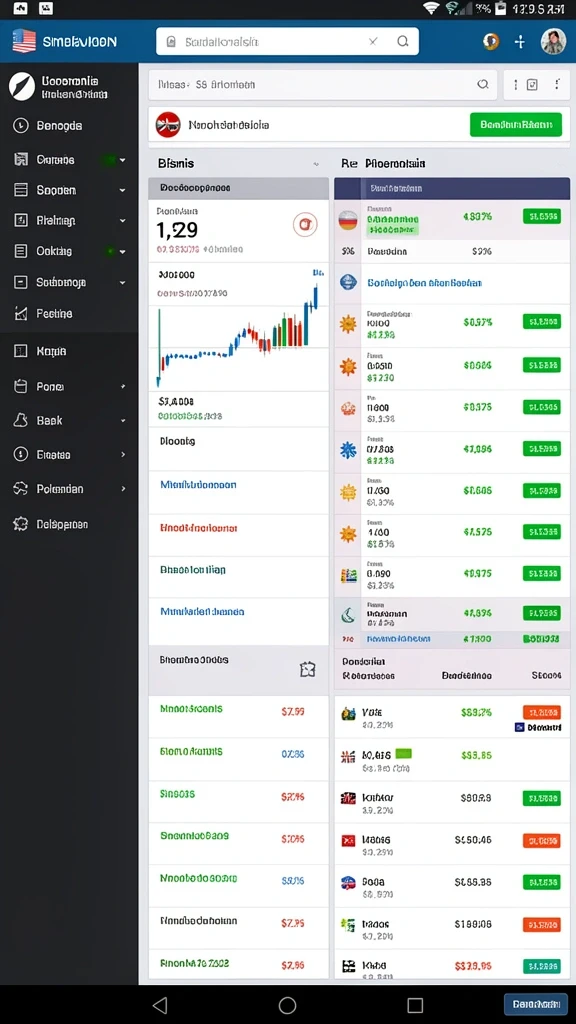
Task: Click the compass logo atop the dark sidebar
Action: click(x=22, y=86)
